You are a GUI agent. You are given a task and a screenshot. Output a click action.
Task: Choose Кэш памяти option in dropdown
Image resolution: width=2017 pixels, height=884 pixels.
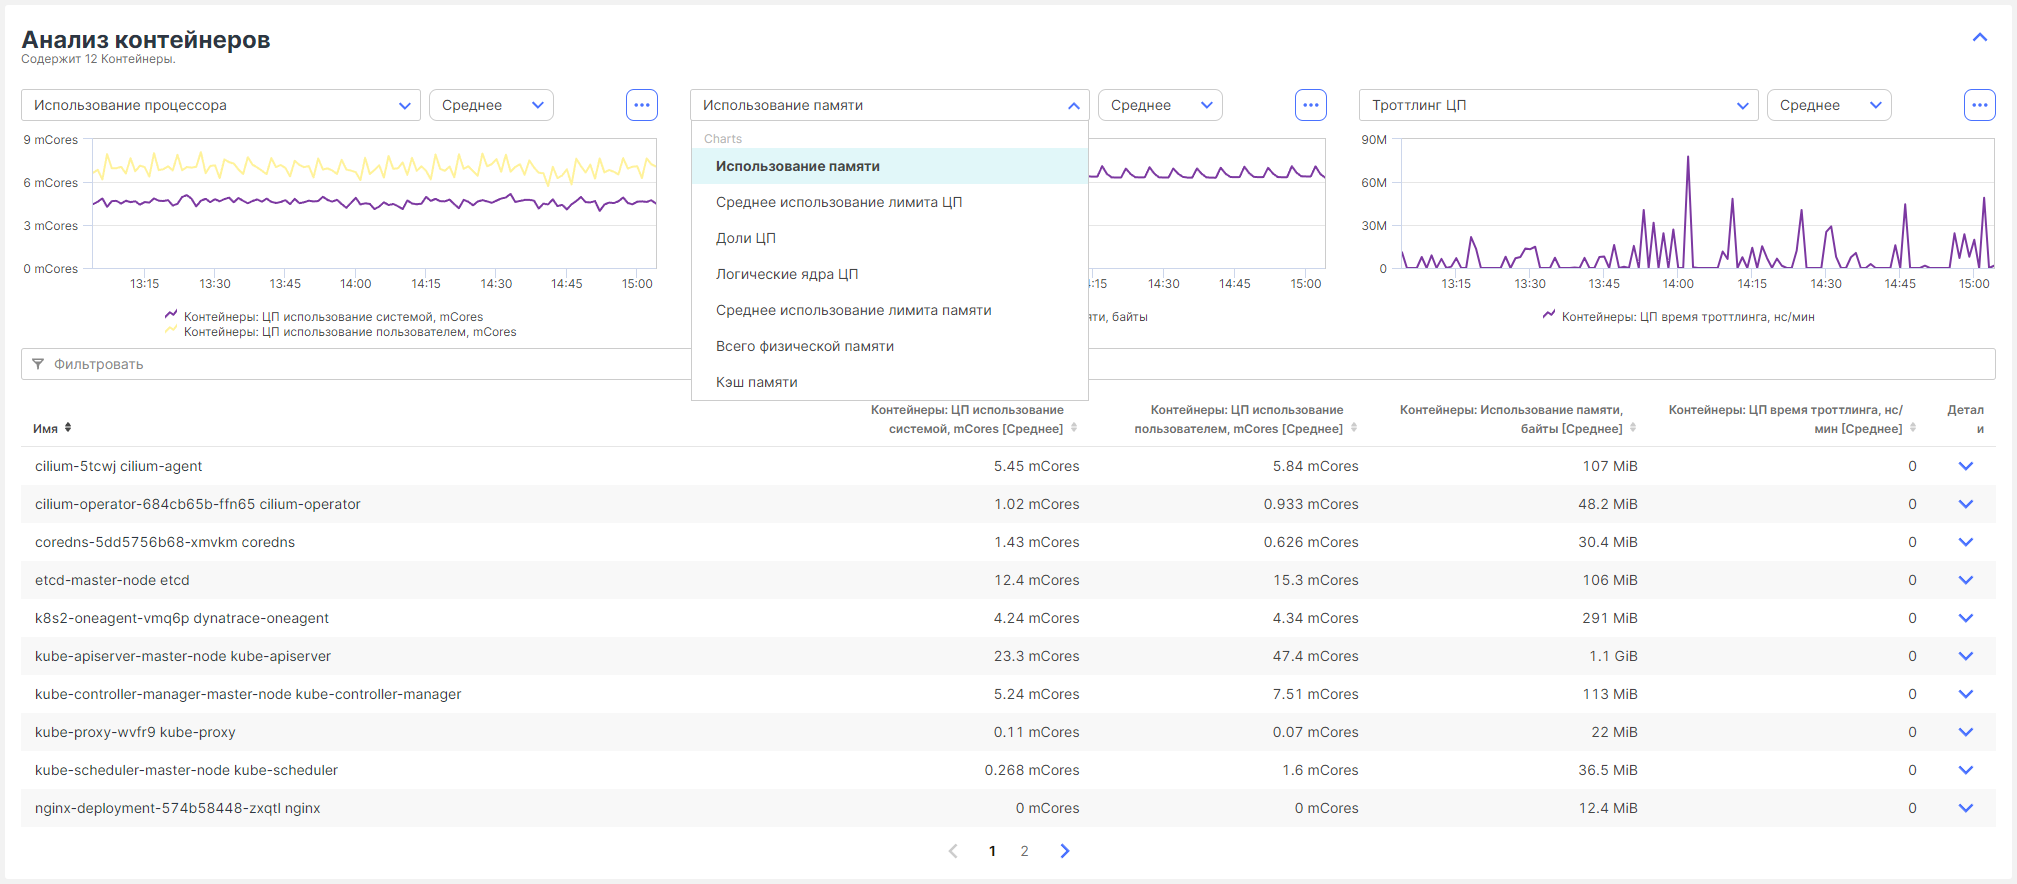[757, 382]
